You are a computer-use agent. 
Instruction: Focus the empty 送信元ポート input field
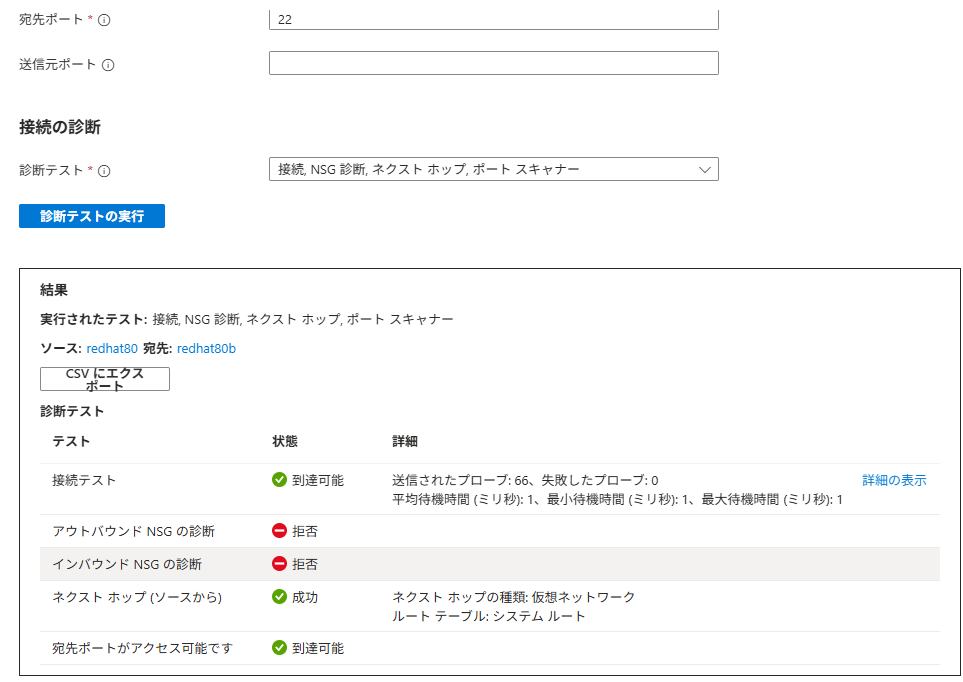(494, 63)
